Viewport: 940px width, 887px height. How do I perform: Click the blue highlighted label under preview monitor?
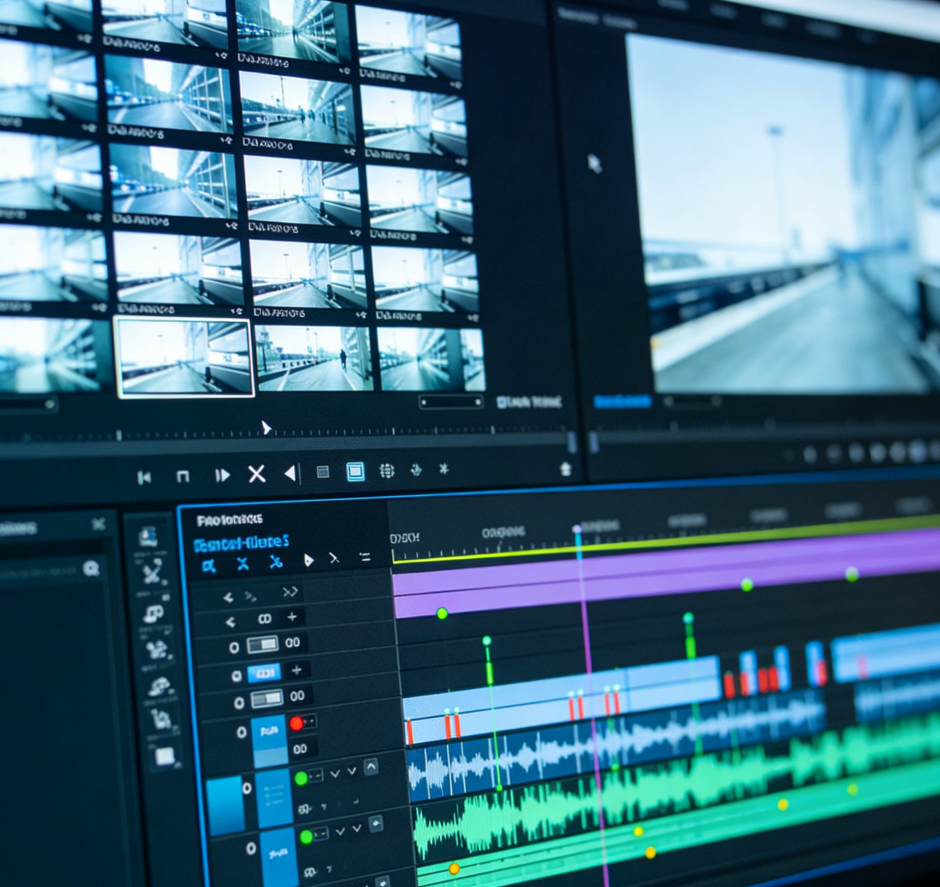pos(622,401)
